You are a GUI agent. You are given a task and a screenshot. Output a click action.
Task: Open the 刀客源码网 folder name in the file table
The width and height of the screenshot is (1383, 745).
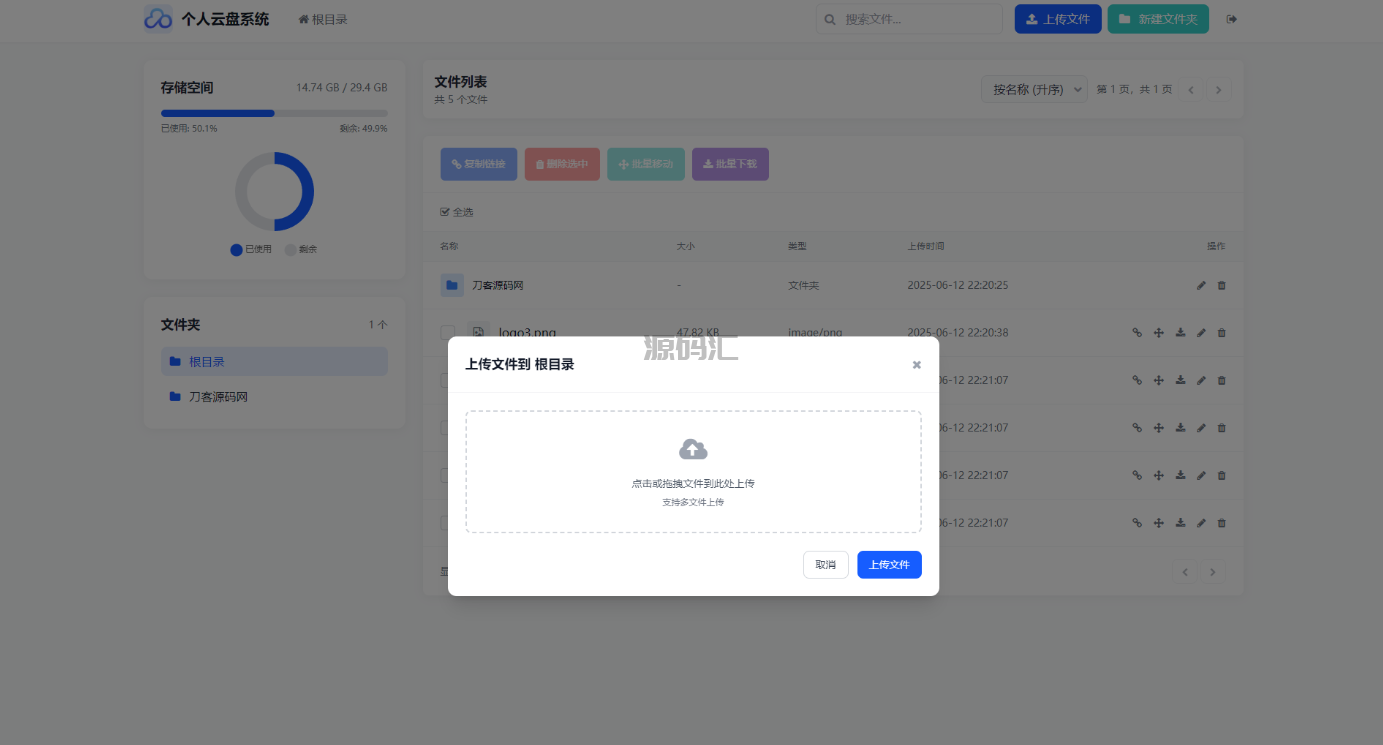[x=498, y=286]
